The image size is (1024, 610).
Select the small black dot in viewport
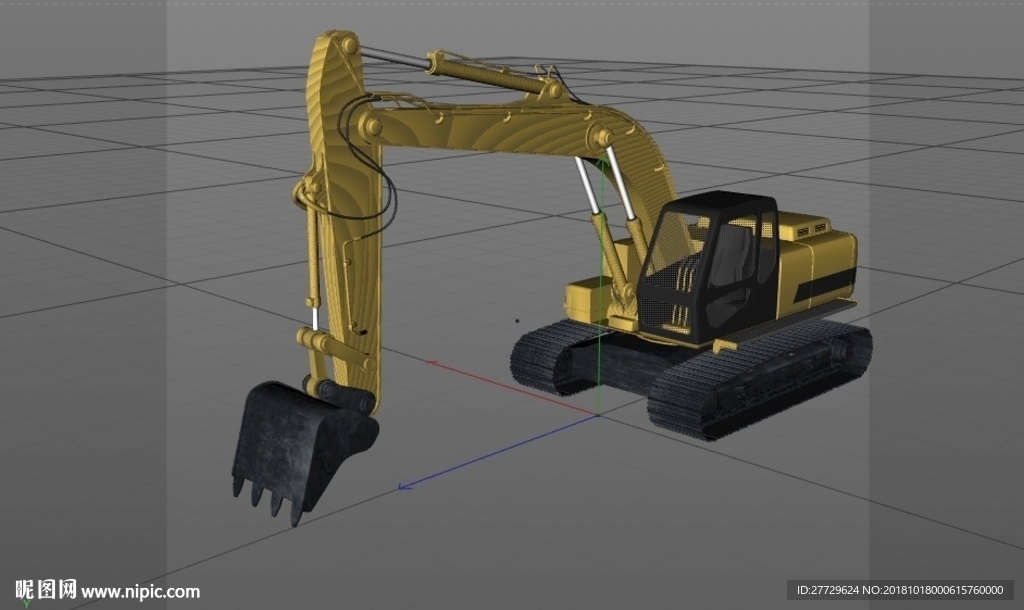pos(517,321)
